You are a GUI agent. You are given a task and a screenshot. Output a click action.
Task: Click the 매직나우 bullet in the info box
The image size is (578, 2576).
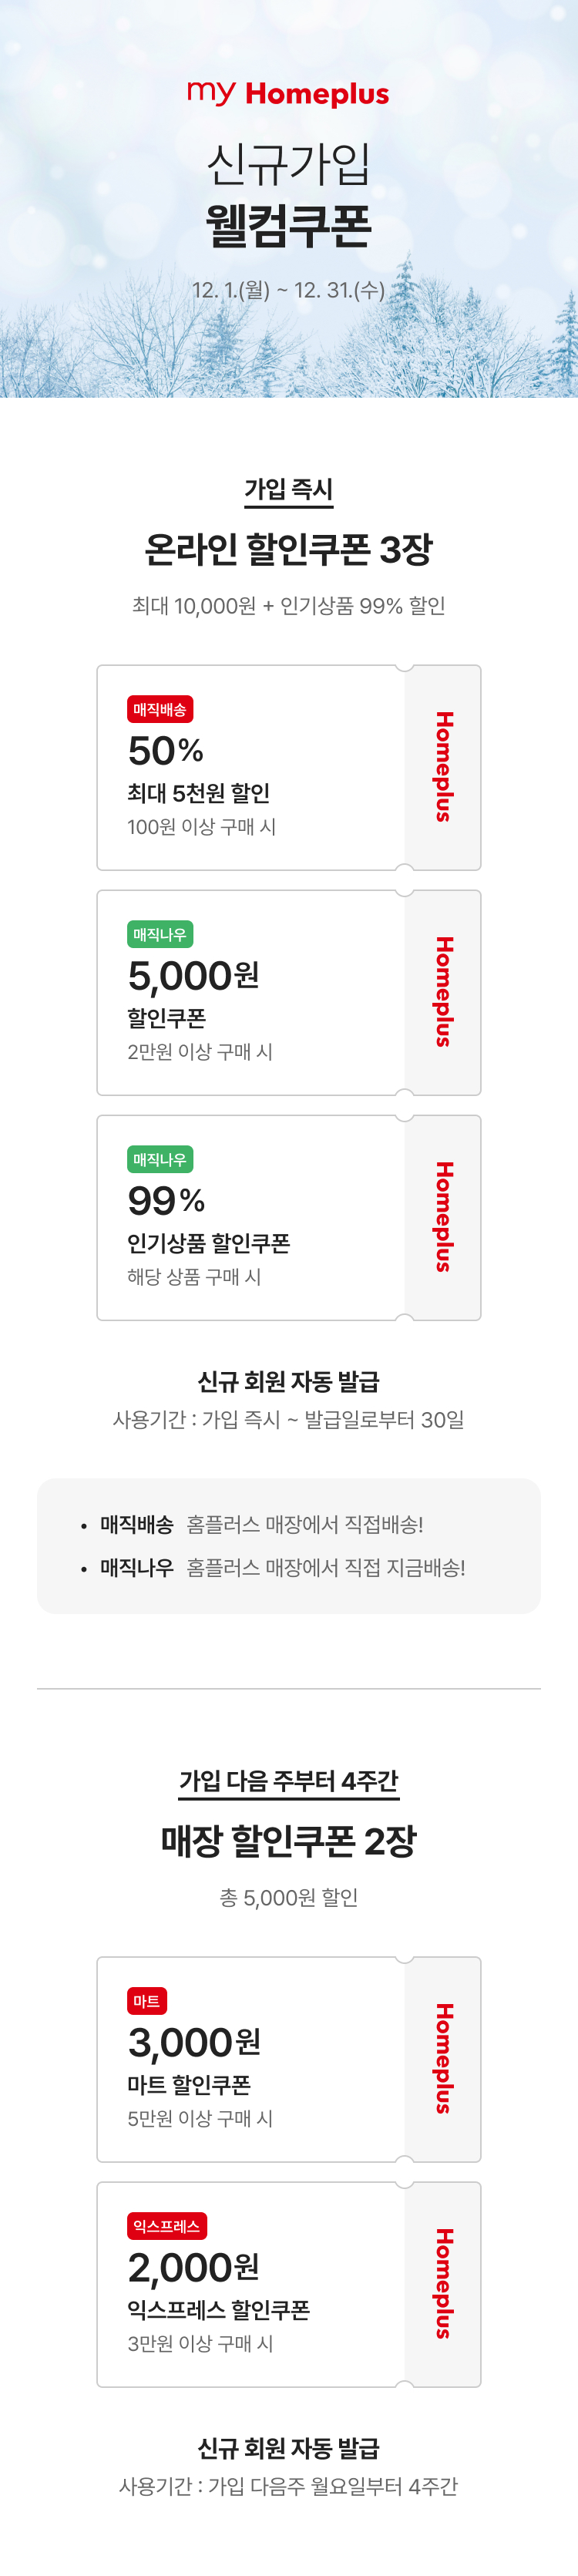click(x=136, y=1567)
